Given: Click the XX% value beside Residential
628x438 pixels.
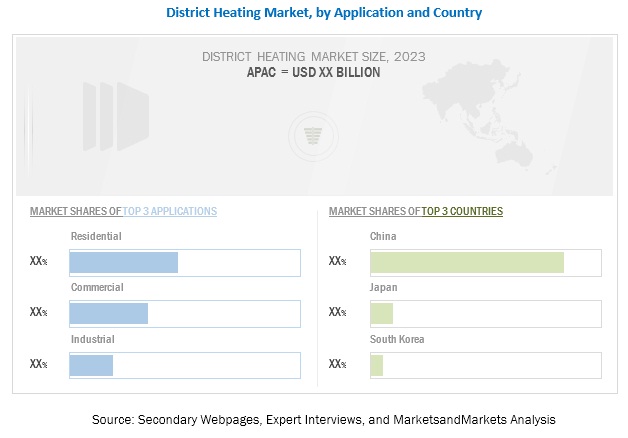Looking at the screenshot, I should (x=39, y=262).
